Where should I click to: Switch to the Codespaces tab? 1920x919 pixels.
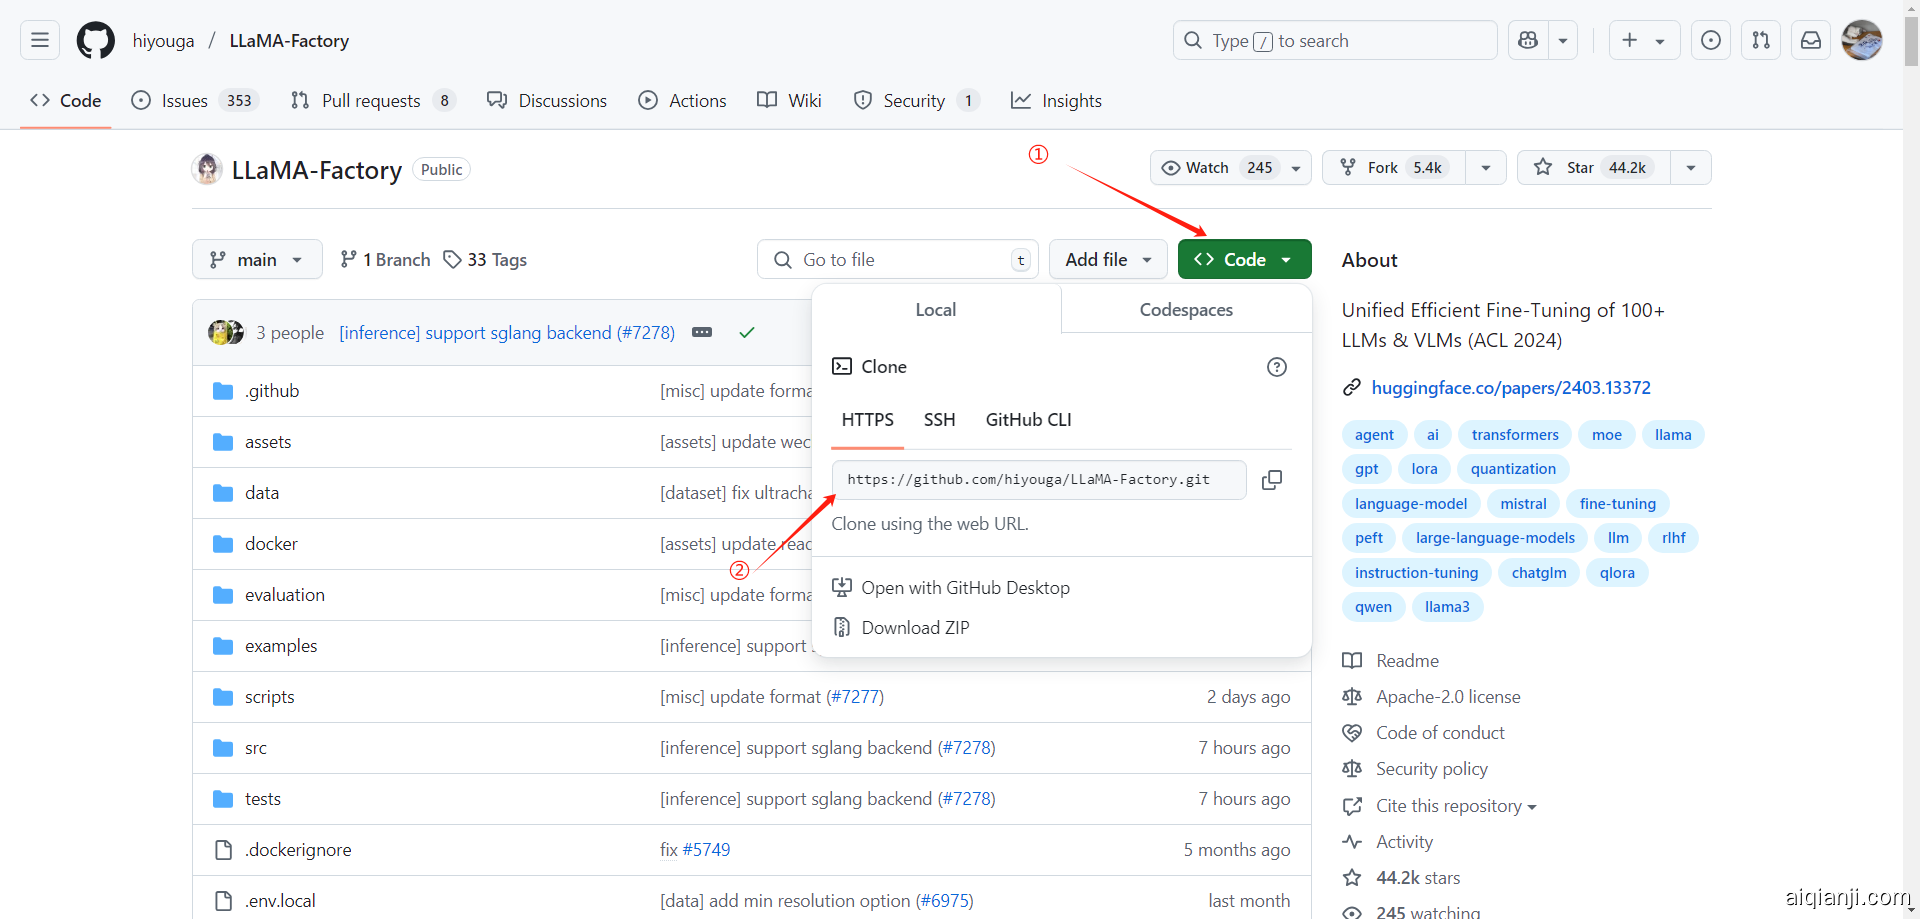click(x=1186, y=310)
